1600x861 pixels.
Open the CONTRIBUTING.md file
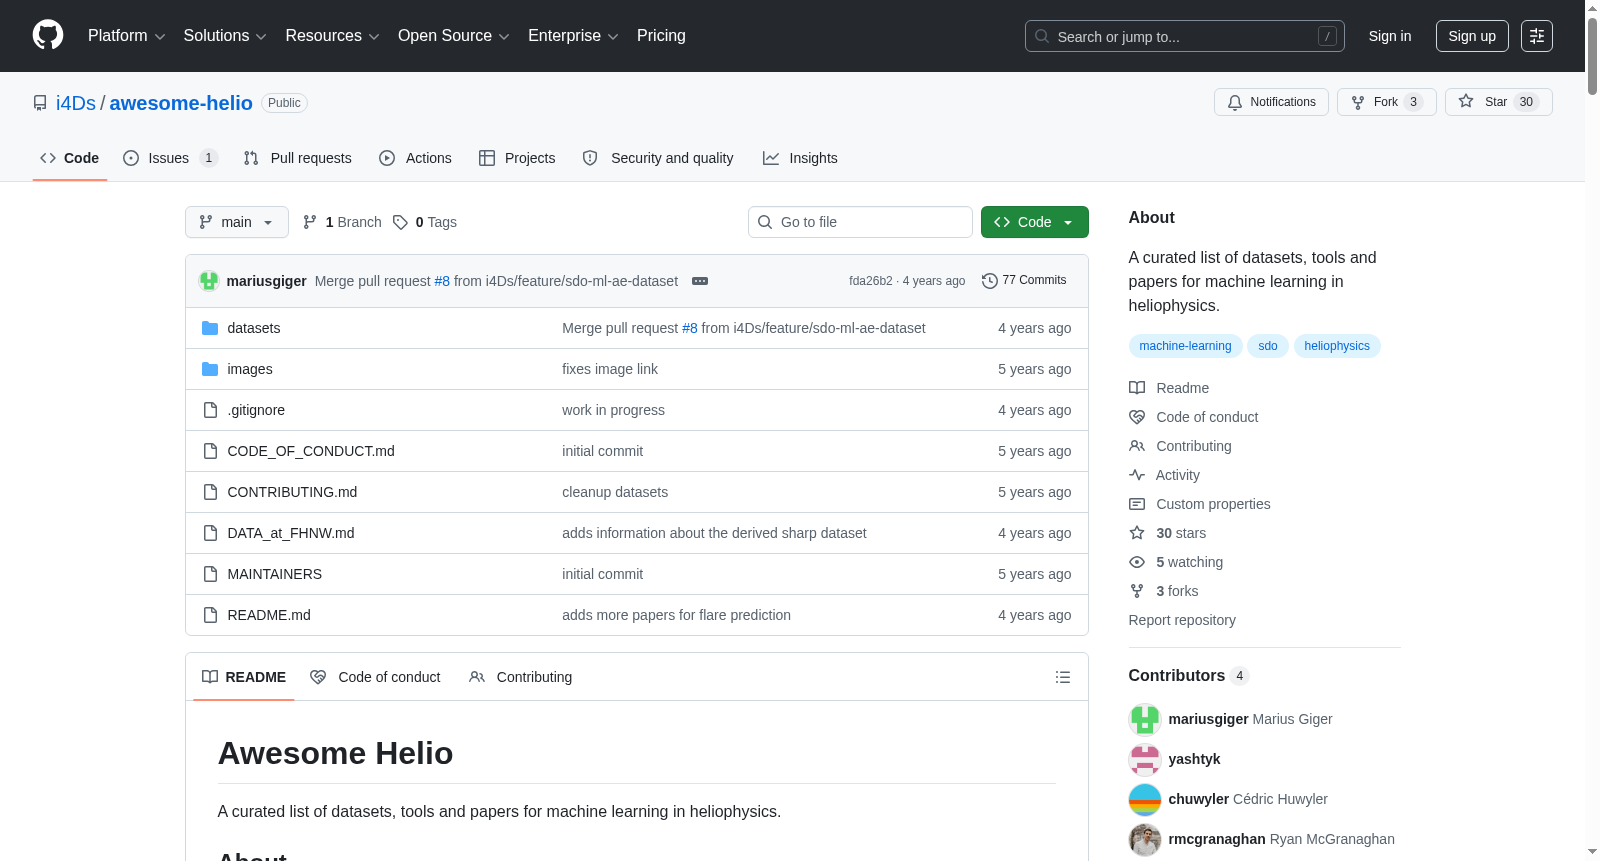292,492
